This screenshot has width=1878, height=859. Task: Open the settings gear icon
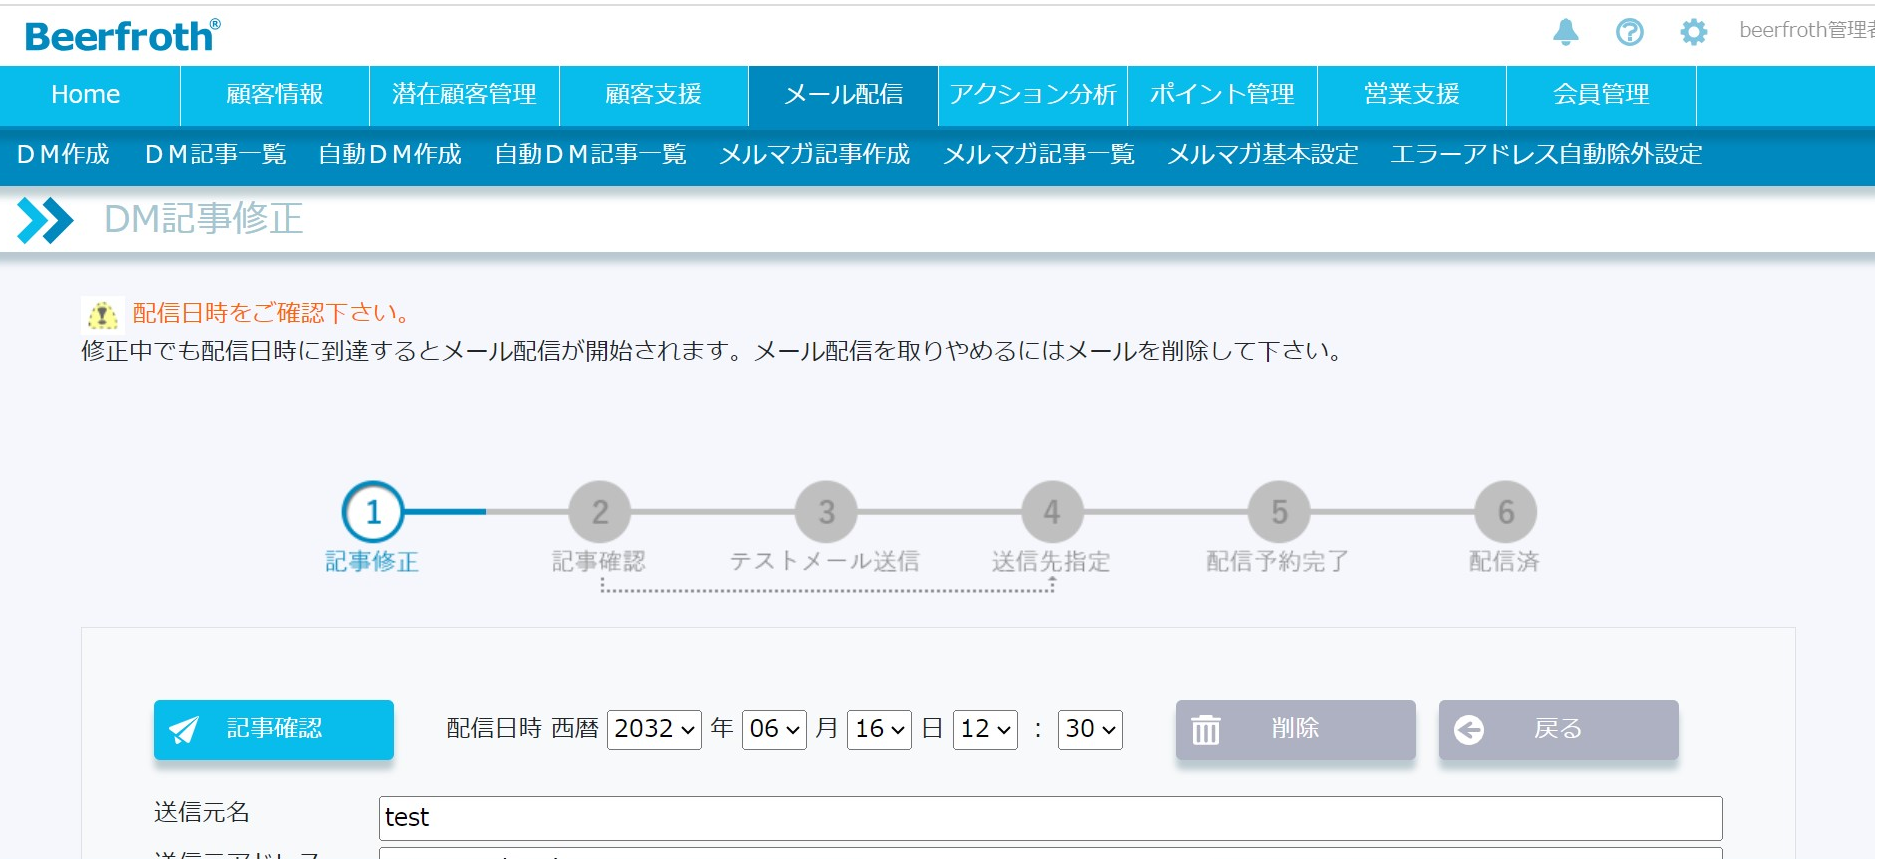[x=1693, y=32]
